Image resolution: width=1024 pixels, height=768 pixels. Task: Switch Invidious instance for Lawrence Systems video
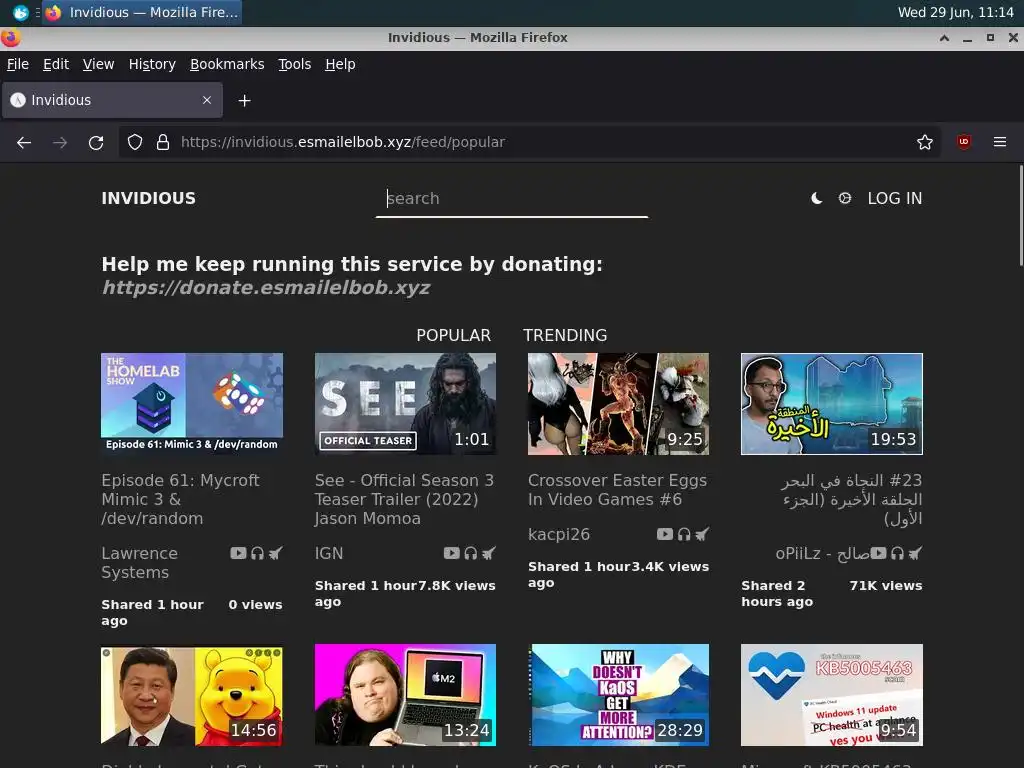pos(276,554)
